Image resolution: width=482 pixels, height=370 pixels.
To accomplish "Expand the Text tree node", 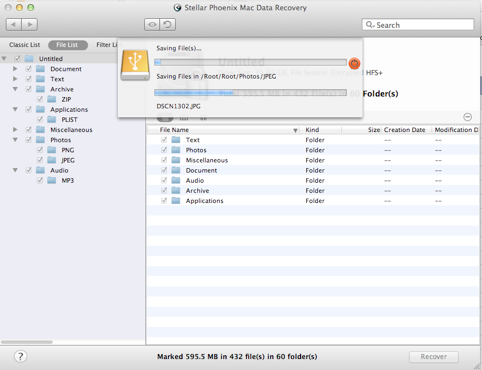I will [x=15, y=79].
